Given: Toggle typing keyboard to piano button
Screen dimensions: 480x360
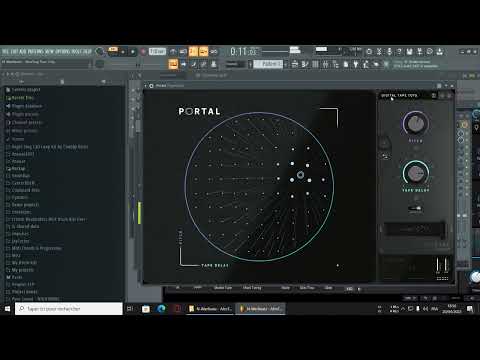Looking at the screenshot, I should click(173, 64).
